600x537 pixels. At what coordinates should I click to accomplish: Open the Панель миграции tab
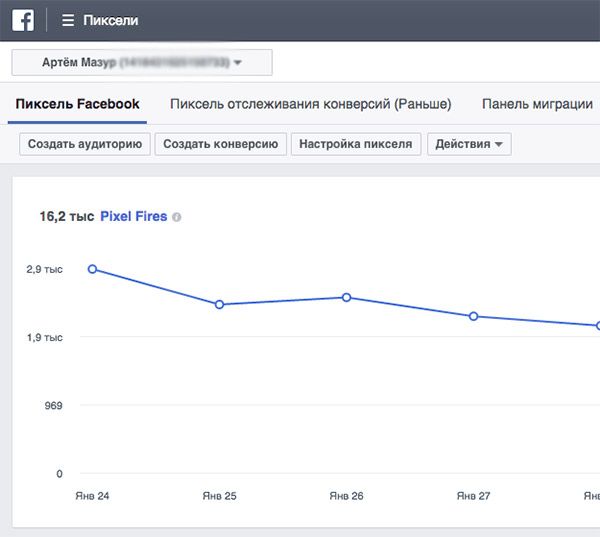click(x=537, y=104)
